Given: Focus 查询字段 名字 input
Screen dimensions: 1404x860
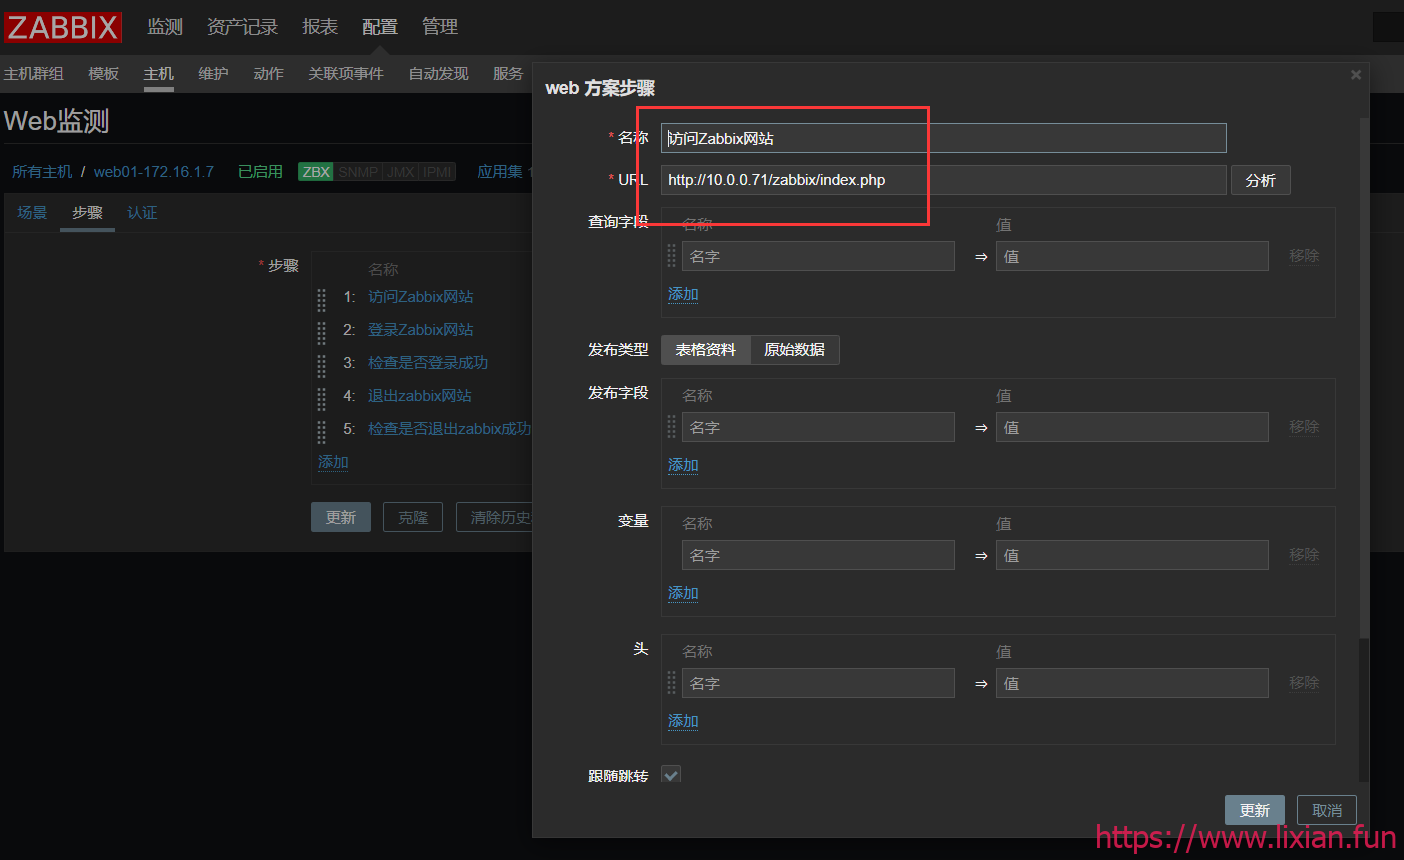Looking at the screenshot, I should click(x=818, y=256).
